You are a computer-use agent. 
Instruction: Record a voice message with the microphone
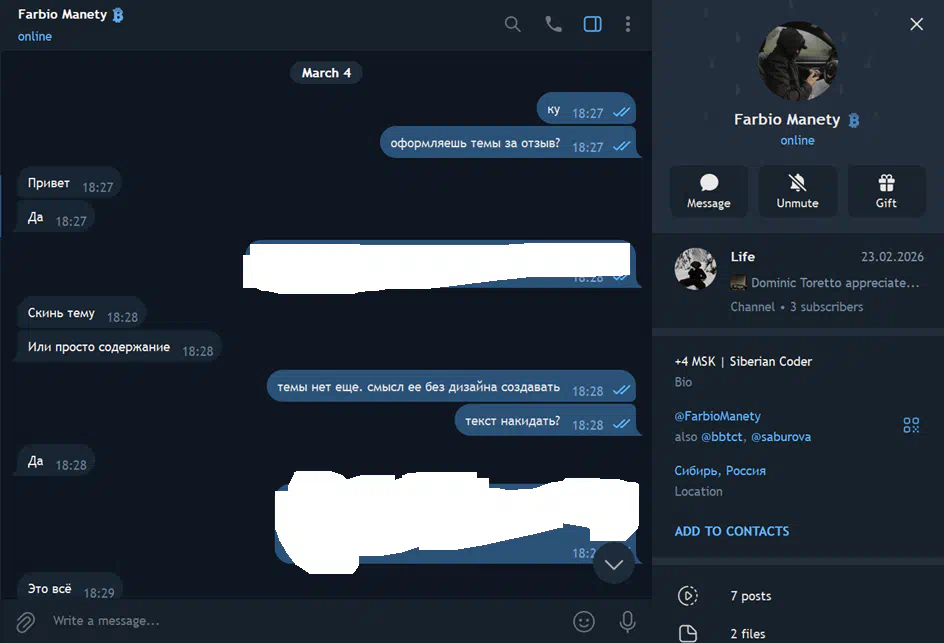pyautogui.click(x=627, y=621)
